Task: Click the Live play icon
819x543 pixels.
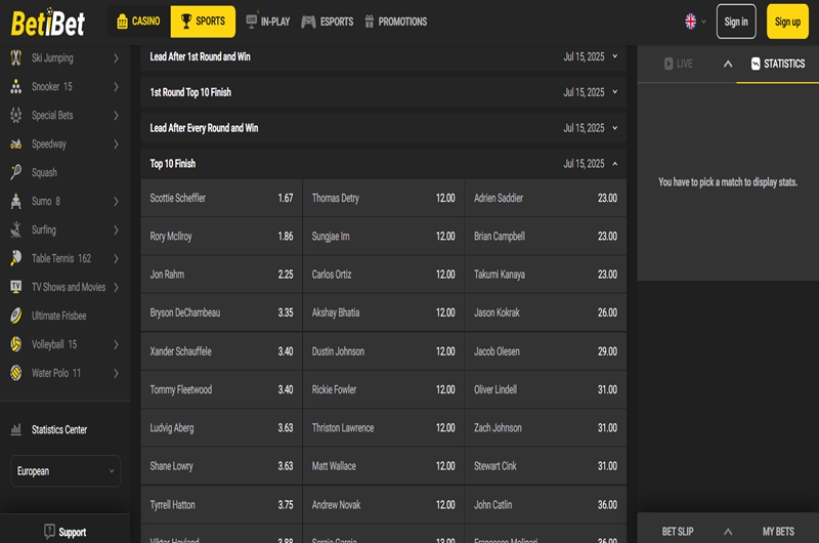Action: pyautogui.click(x=669, y=64)
